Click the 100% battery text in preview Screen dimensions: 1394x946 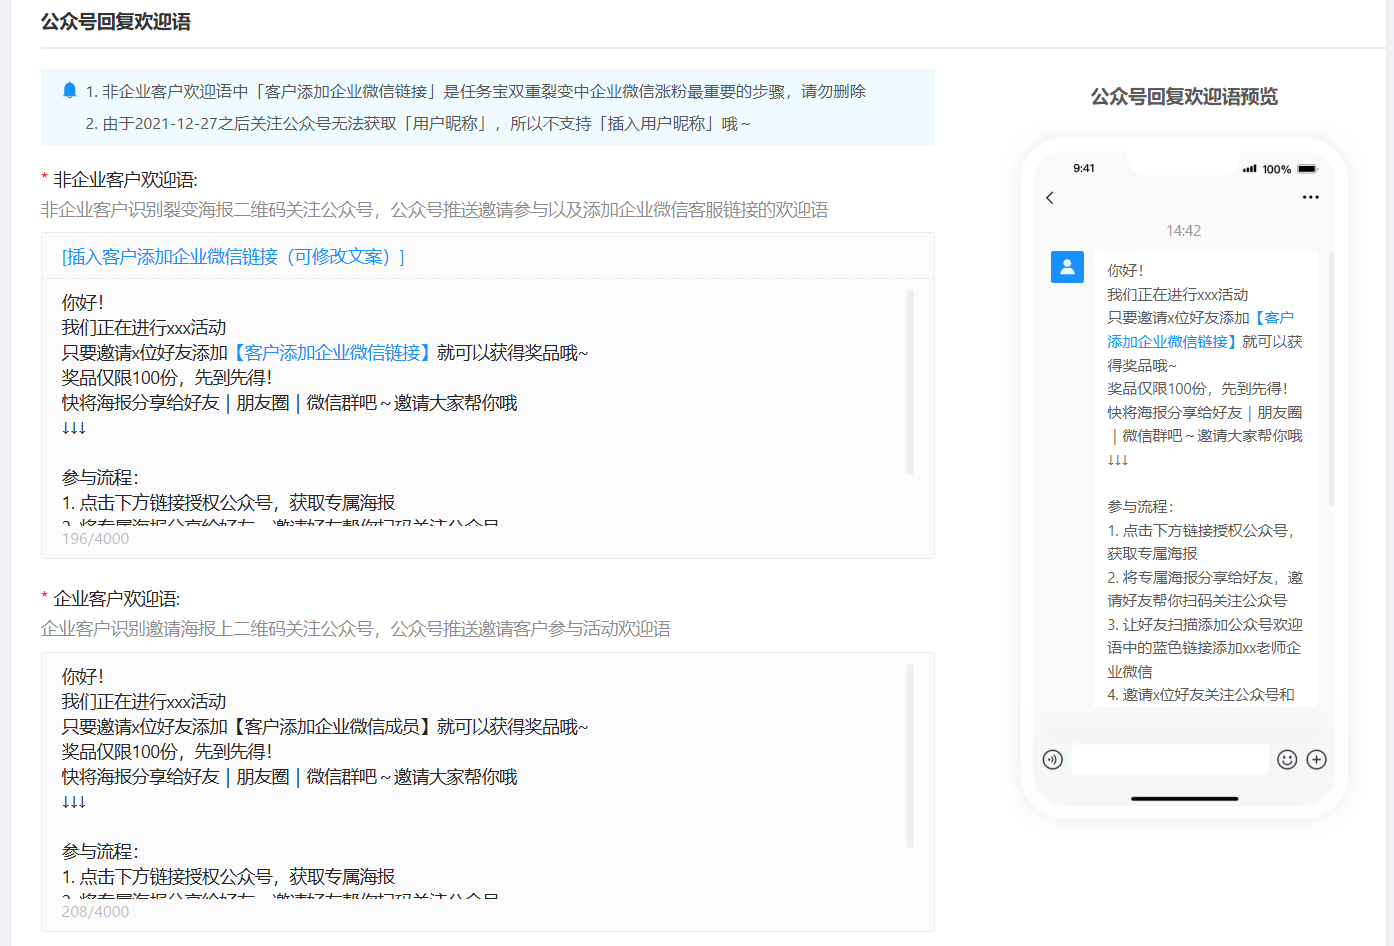[1276, 170]
